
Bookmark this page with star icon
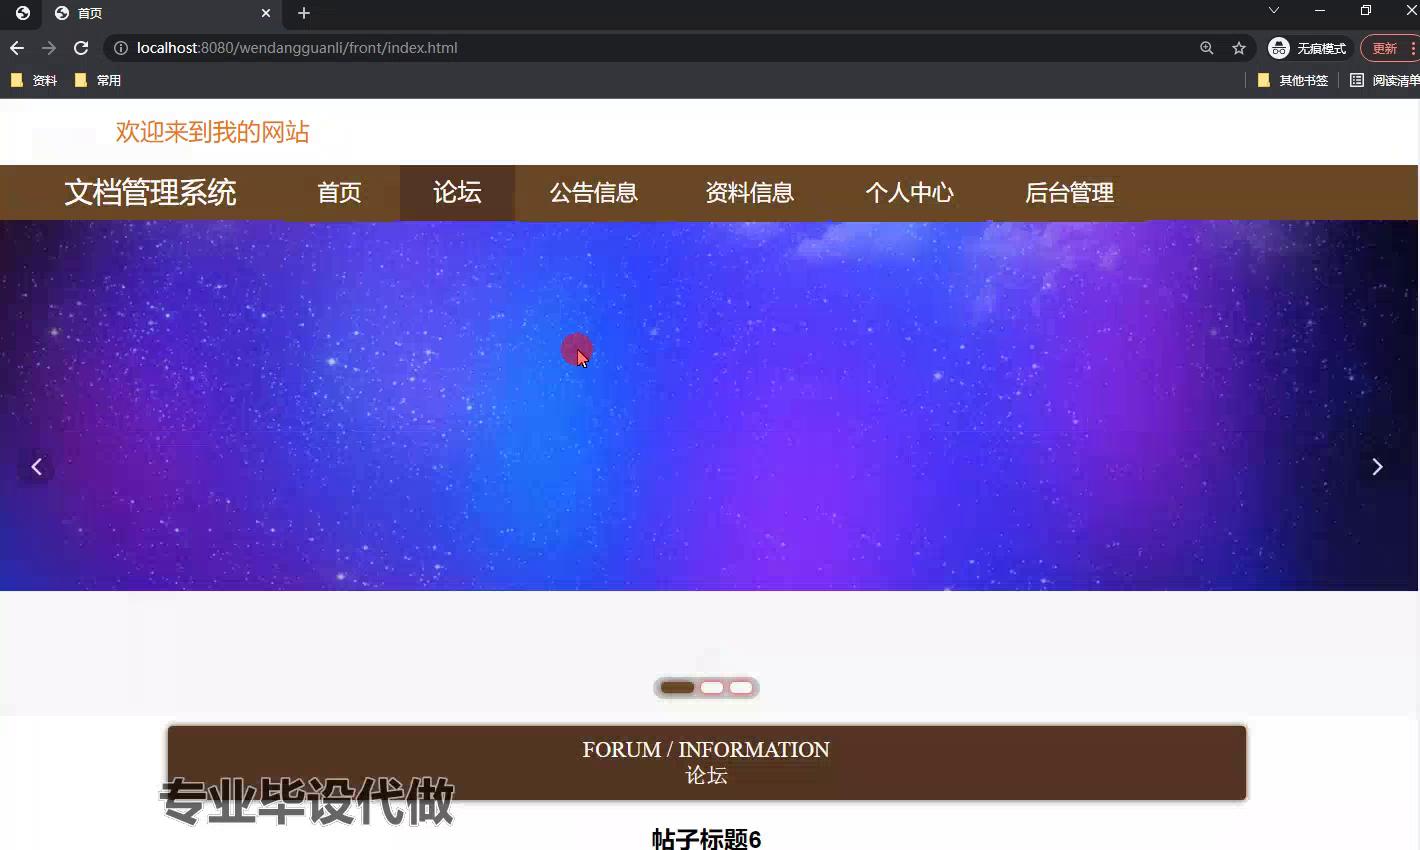1239,48
